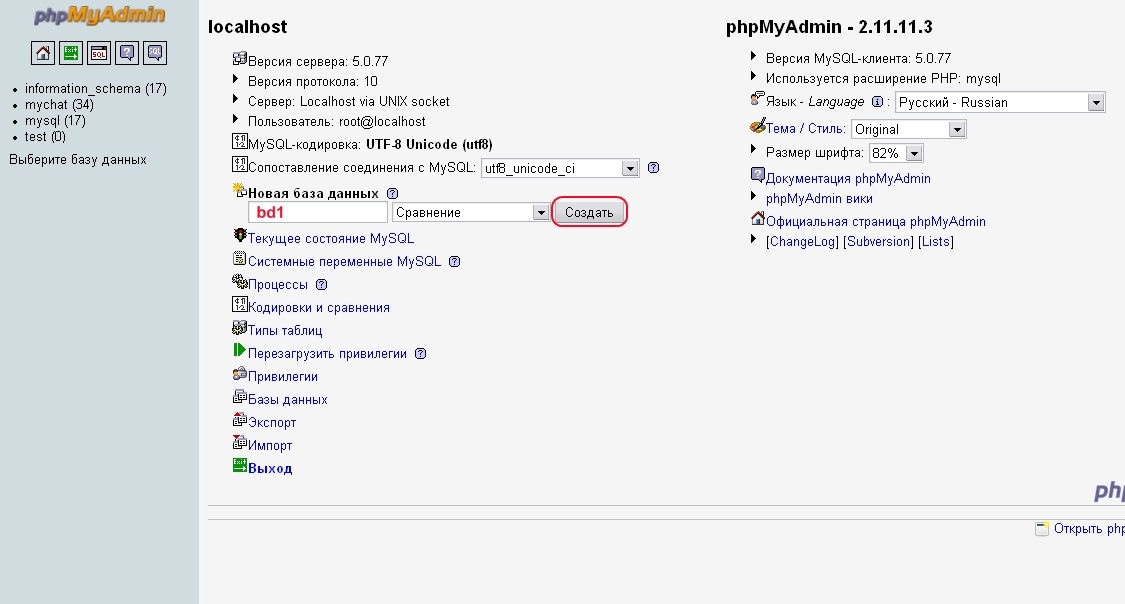
Task: Click help icon beside Новая база данных
Action: pyautogui.click(x=392, y=194)
